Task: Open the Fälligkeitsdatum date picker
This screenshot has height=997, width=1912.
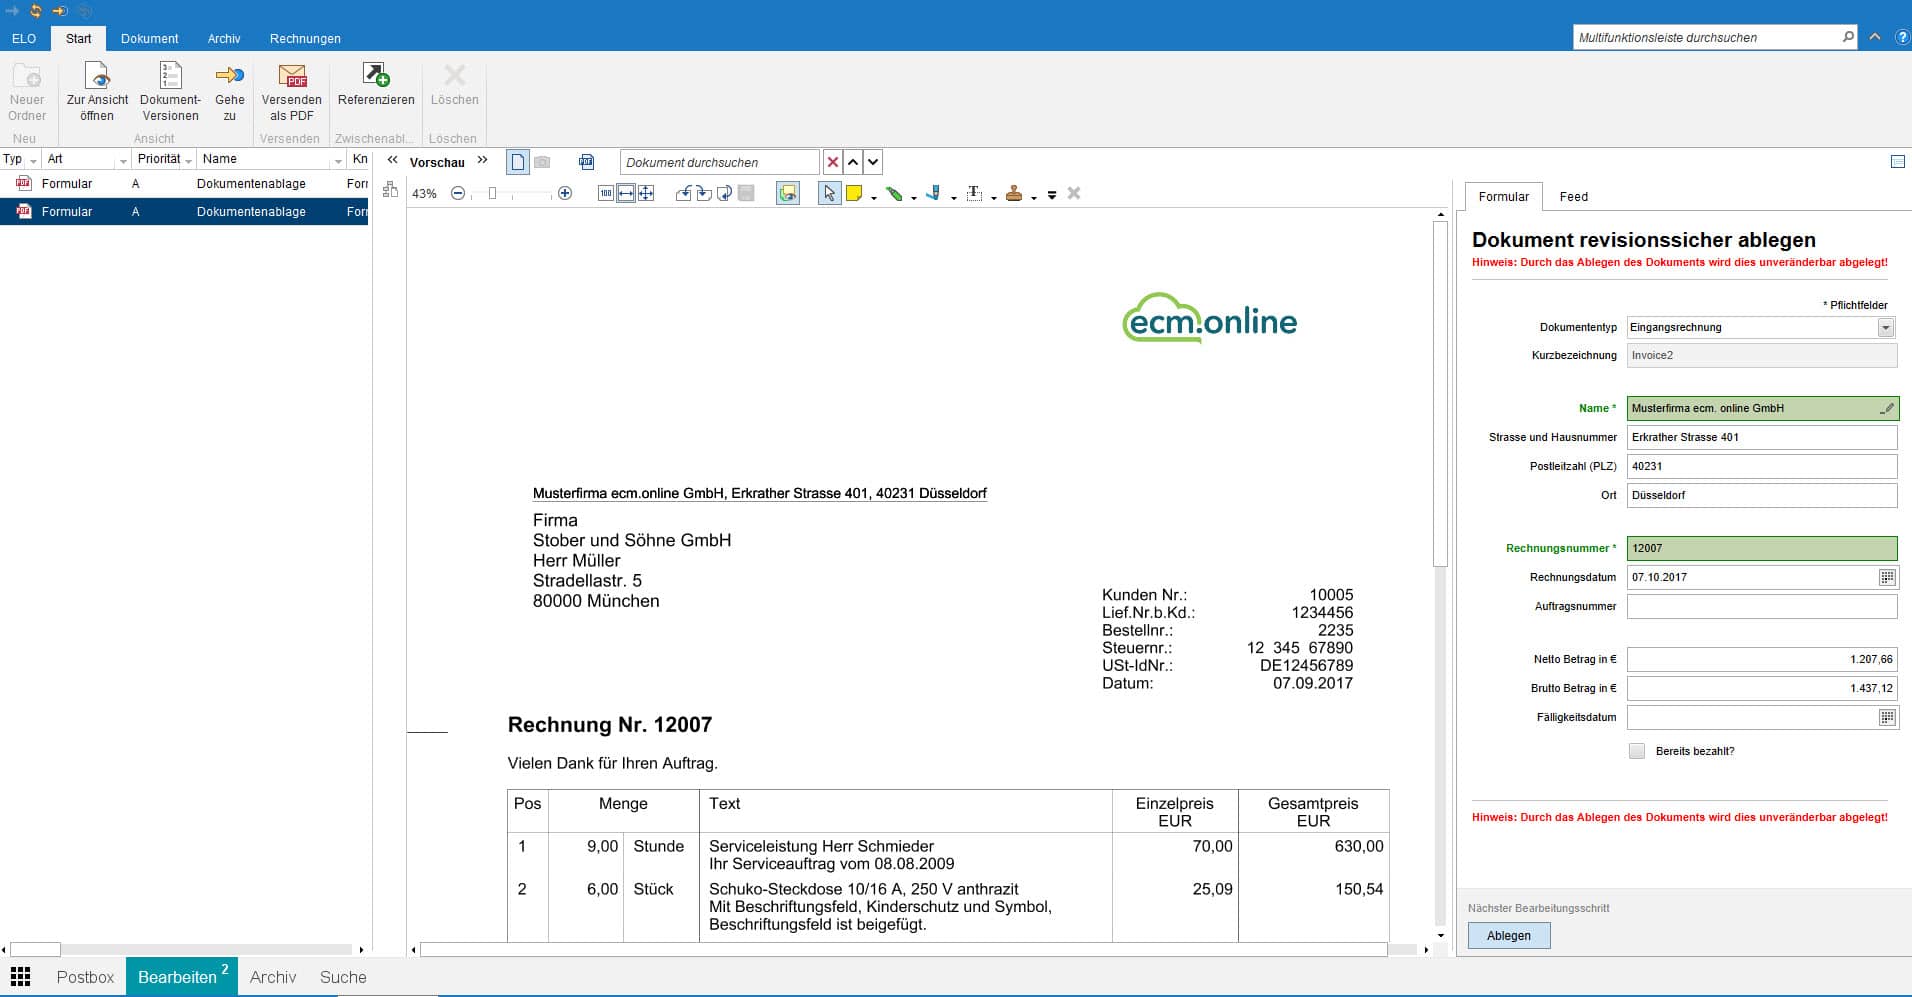Action: point(1886,717)
